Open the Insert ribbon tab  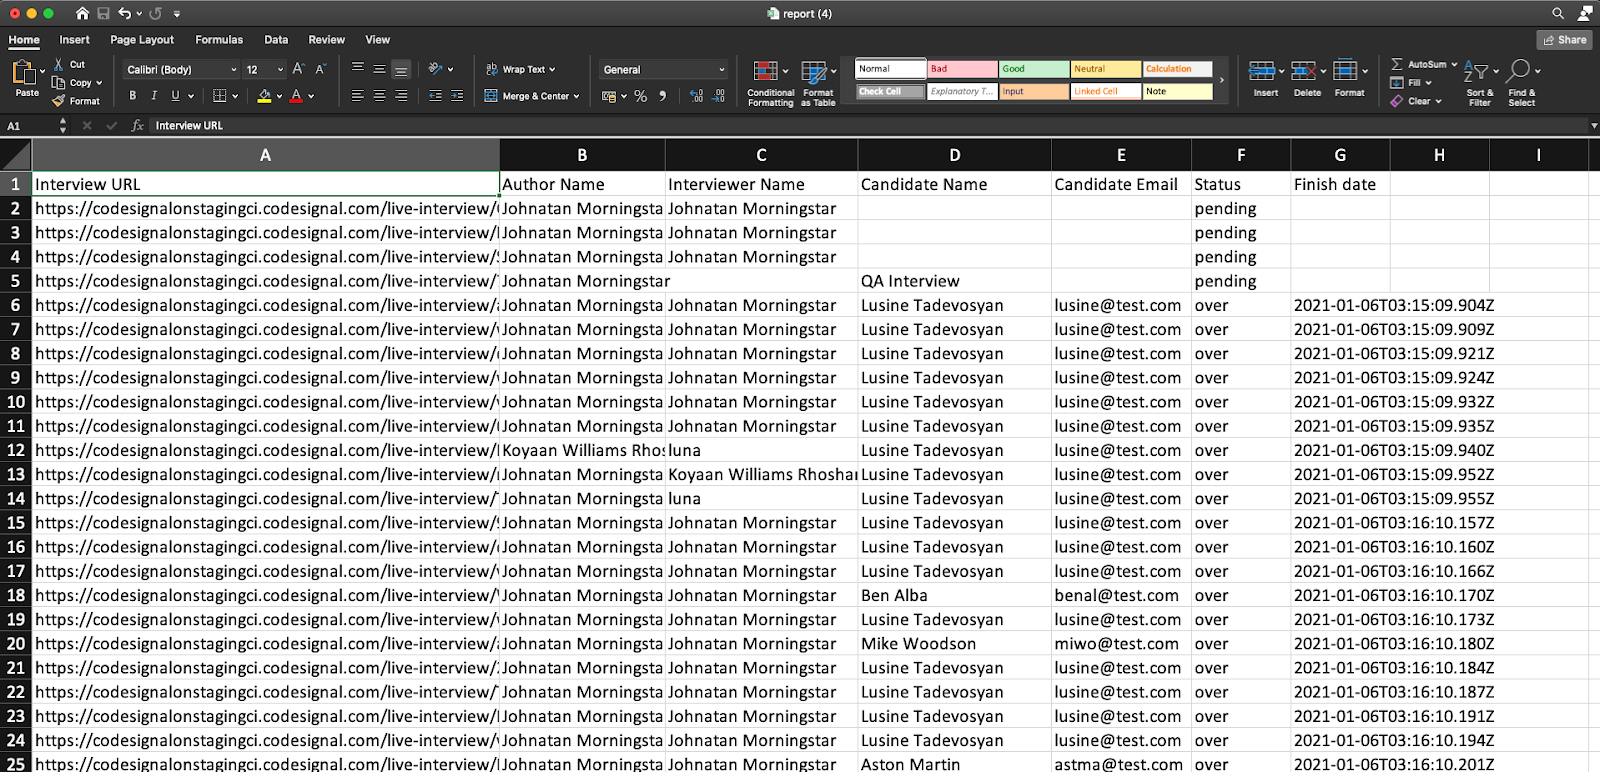pos(74,40)
